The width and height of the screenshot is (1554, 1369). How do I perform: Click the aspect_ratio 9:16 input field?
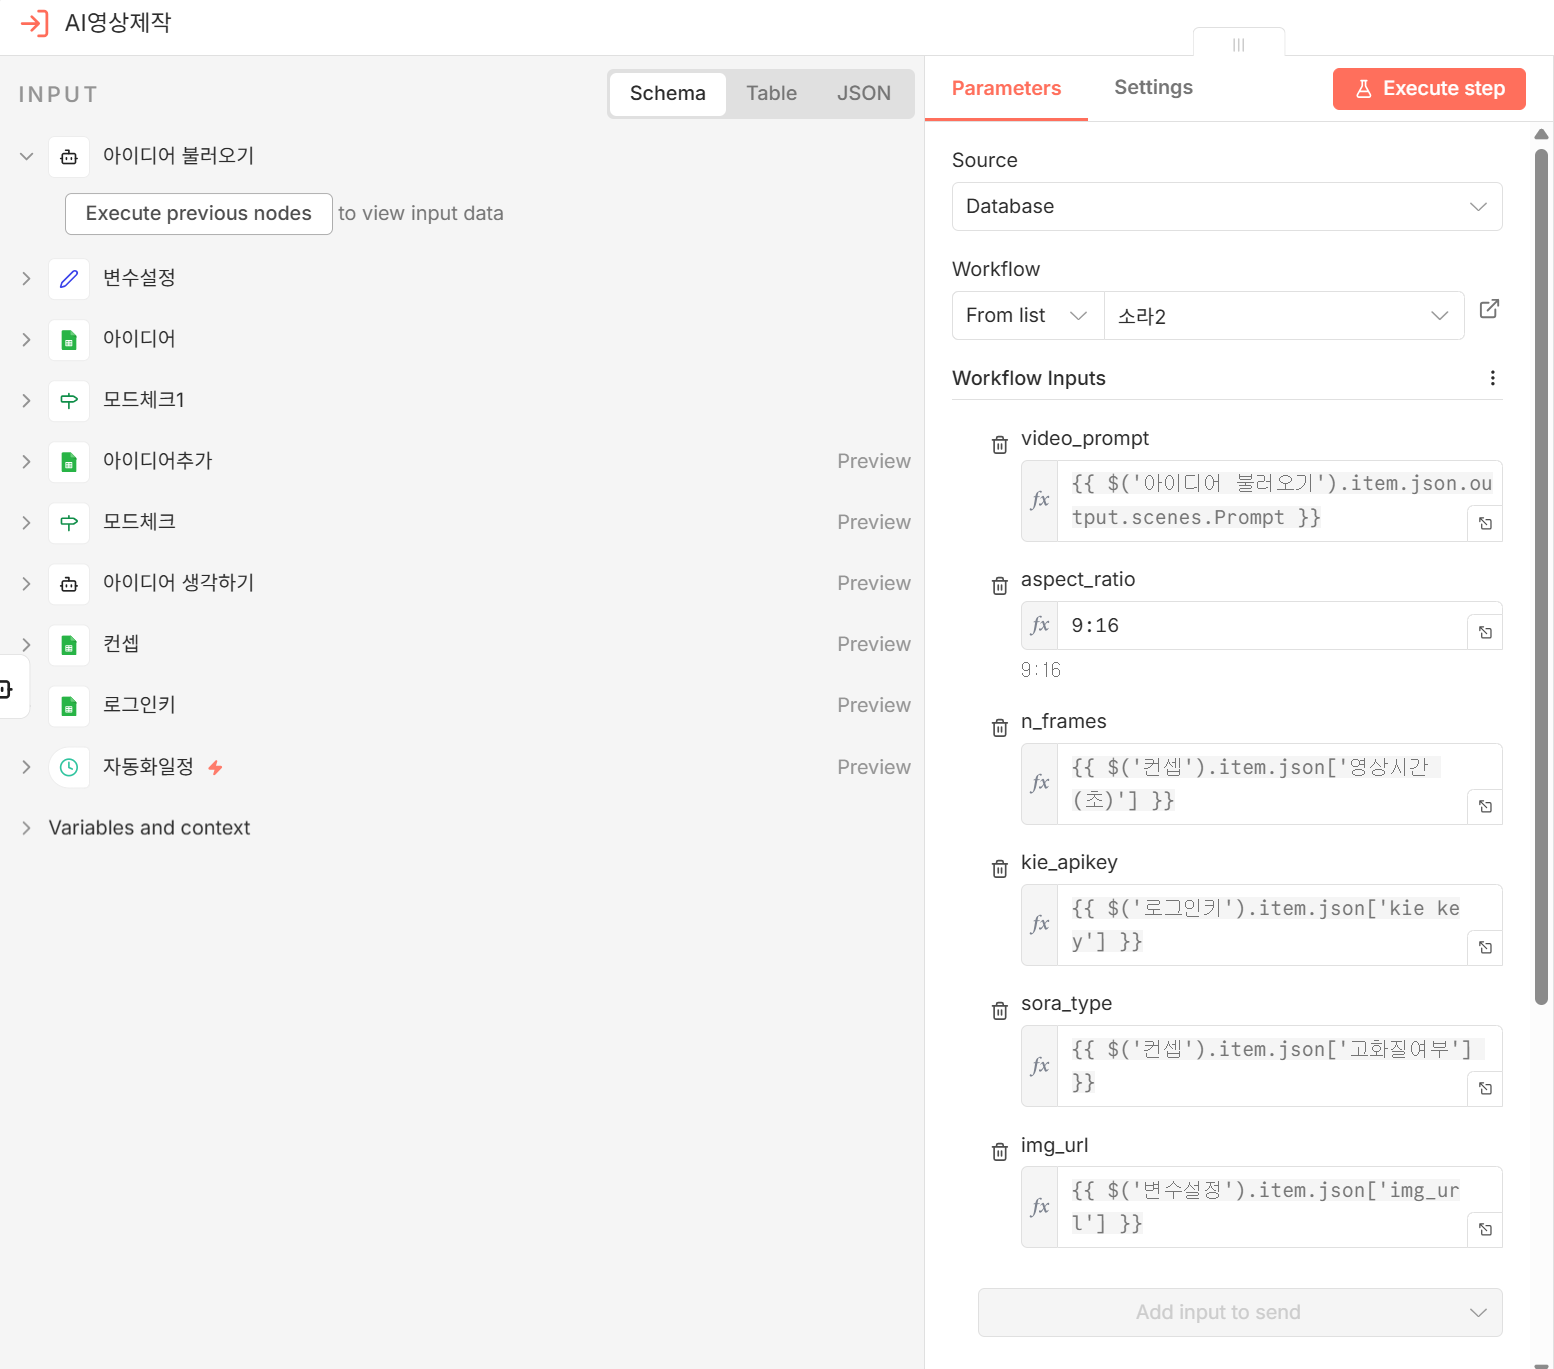[x=1262, y=626]
